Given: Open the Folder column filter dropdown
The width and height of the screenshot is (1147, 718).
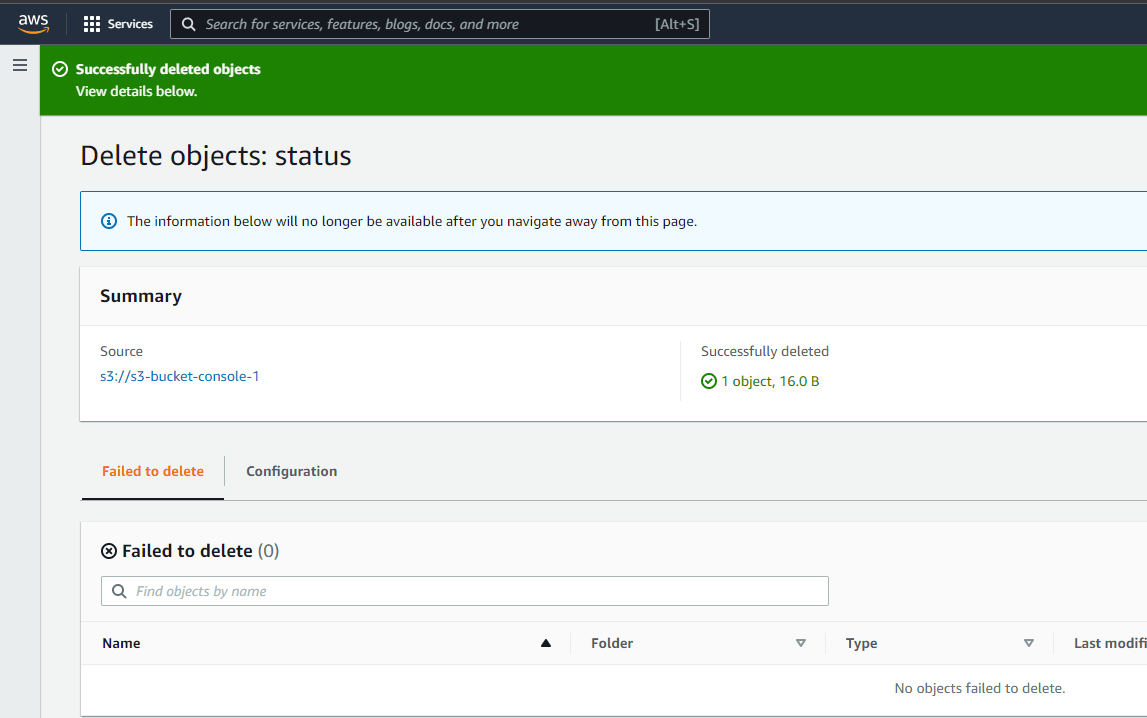Looking at the screenshot, I should 800,643.
